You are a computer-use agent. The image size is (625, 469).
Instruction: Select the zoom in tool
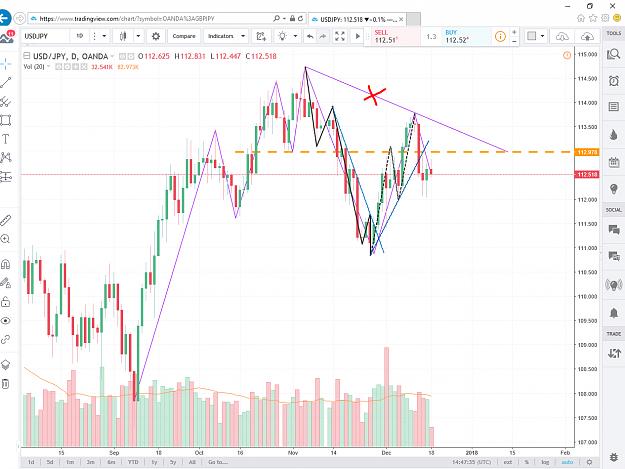[x=6, y=239]
